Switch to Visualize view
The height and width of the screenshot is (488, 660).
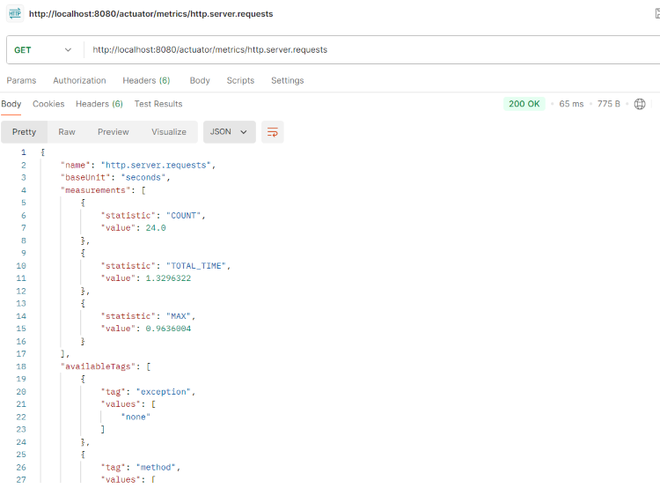point(169,132)
